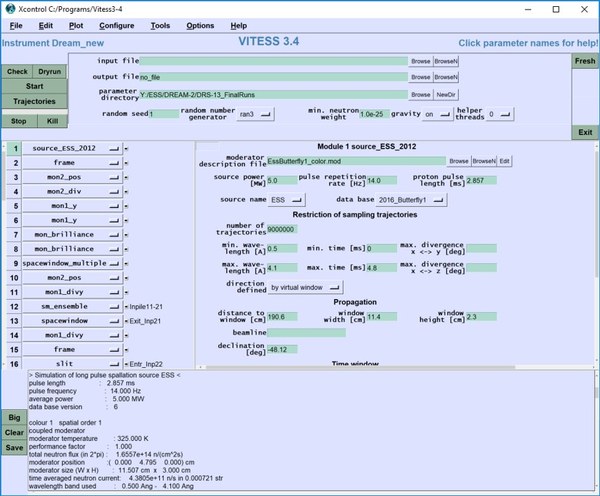600x496 pixels.
Task: Click the Kill button
Action: 52,120
